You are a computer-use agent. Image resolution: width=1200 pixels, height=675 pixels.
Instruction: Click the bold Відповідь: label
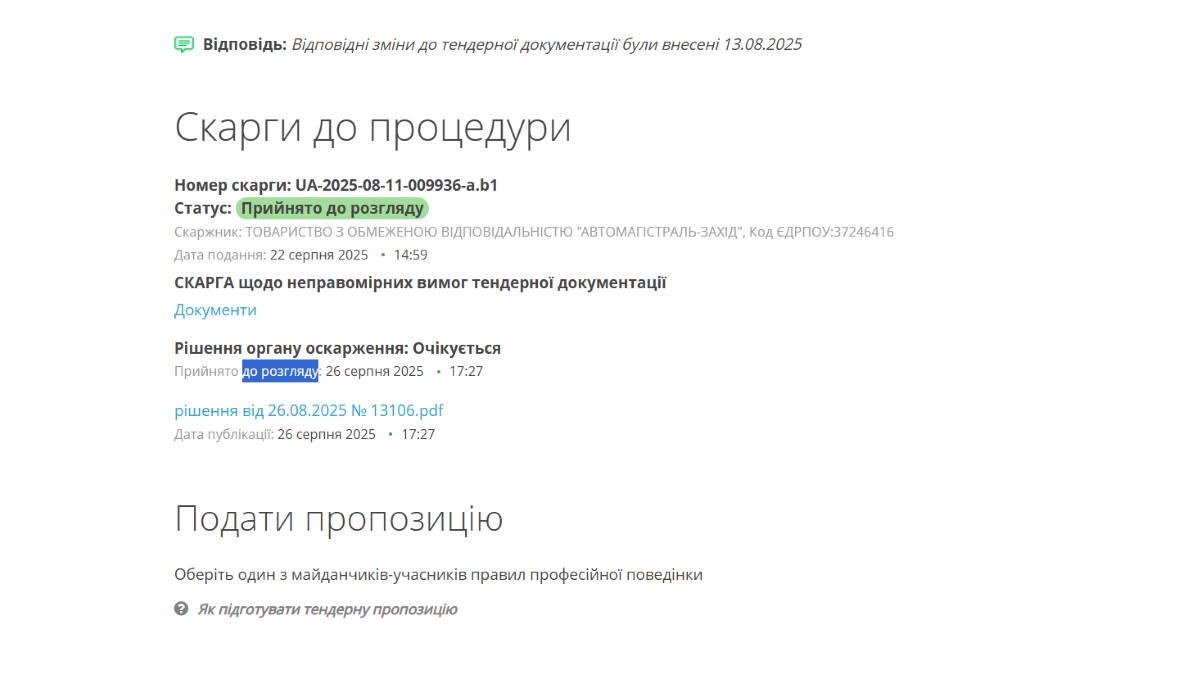click(x=245, y=44)
